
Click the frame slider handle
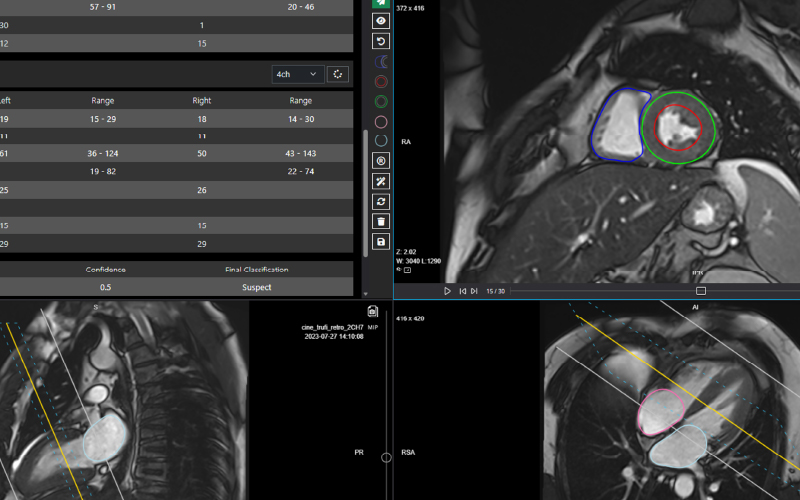click(701, 291)
